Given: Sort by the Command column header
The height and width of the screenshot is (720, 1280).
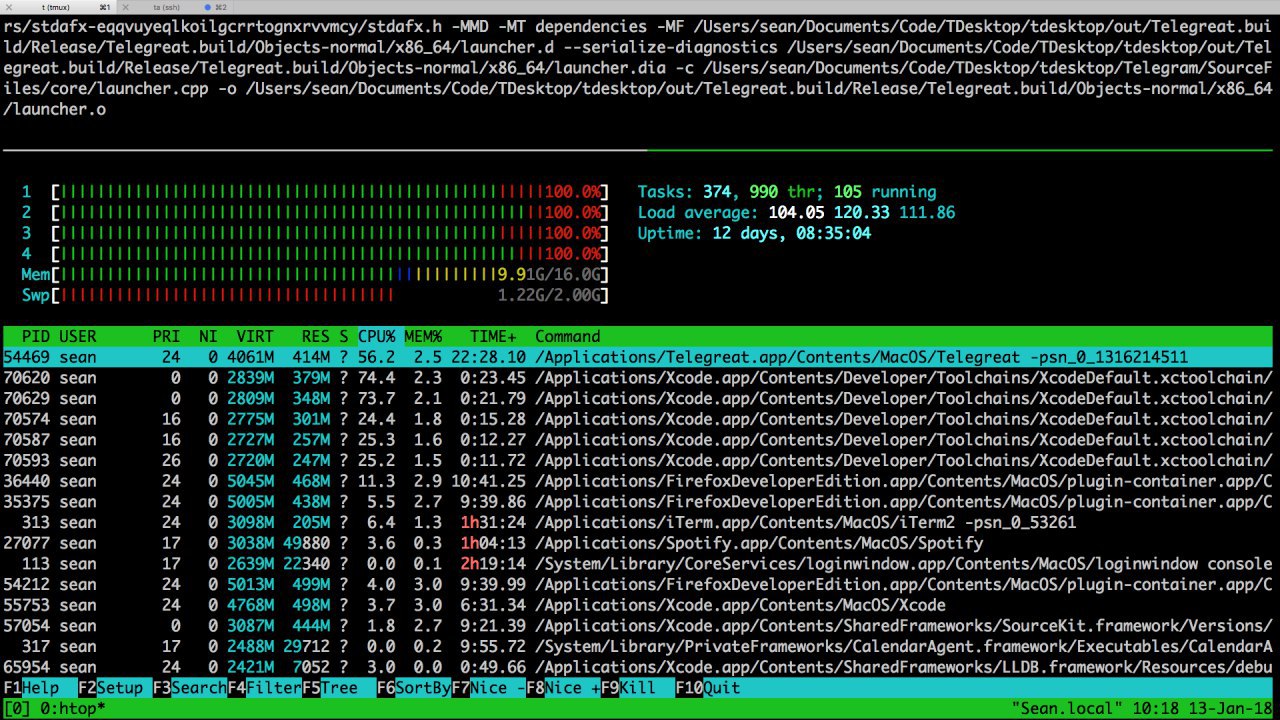Looking at the screenshot, I should (x=568, y=336).
